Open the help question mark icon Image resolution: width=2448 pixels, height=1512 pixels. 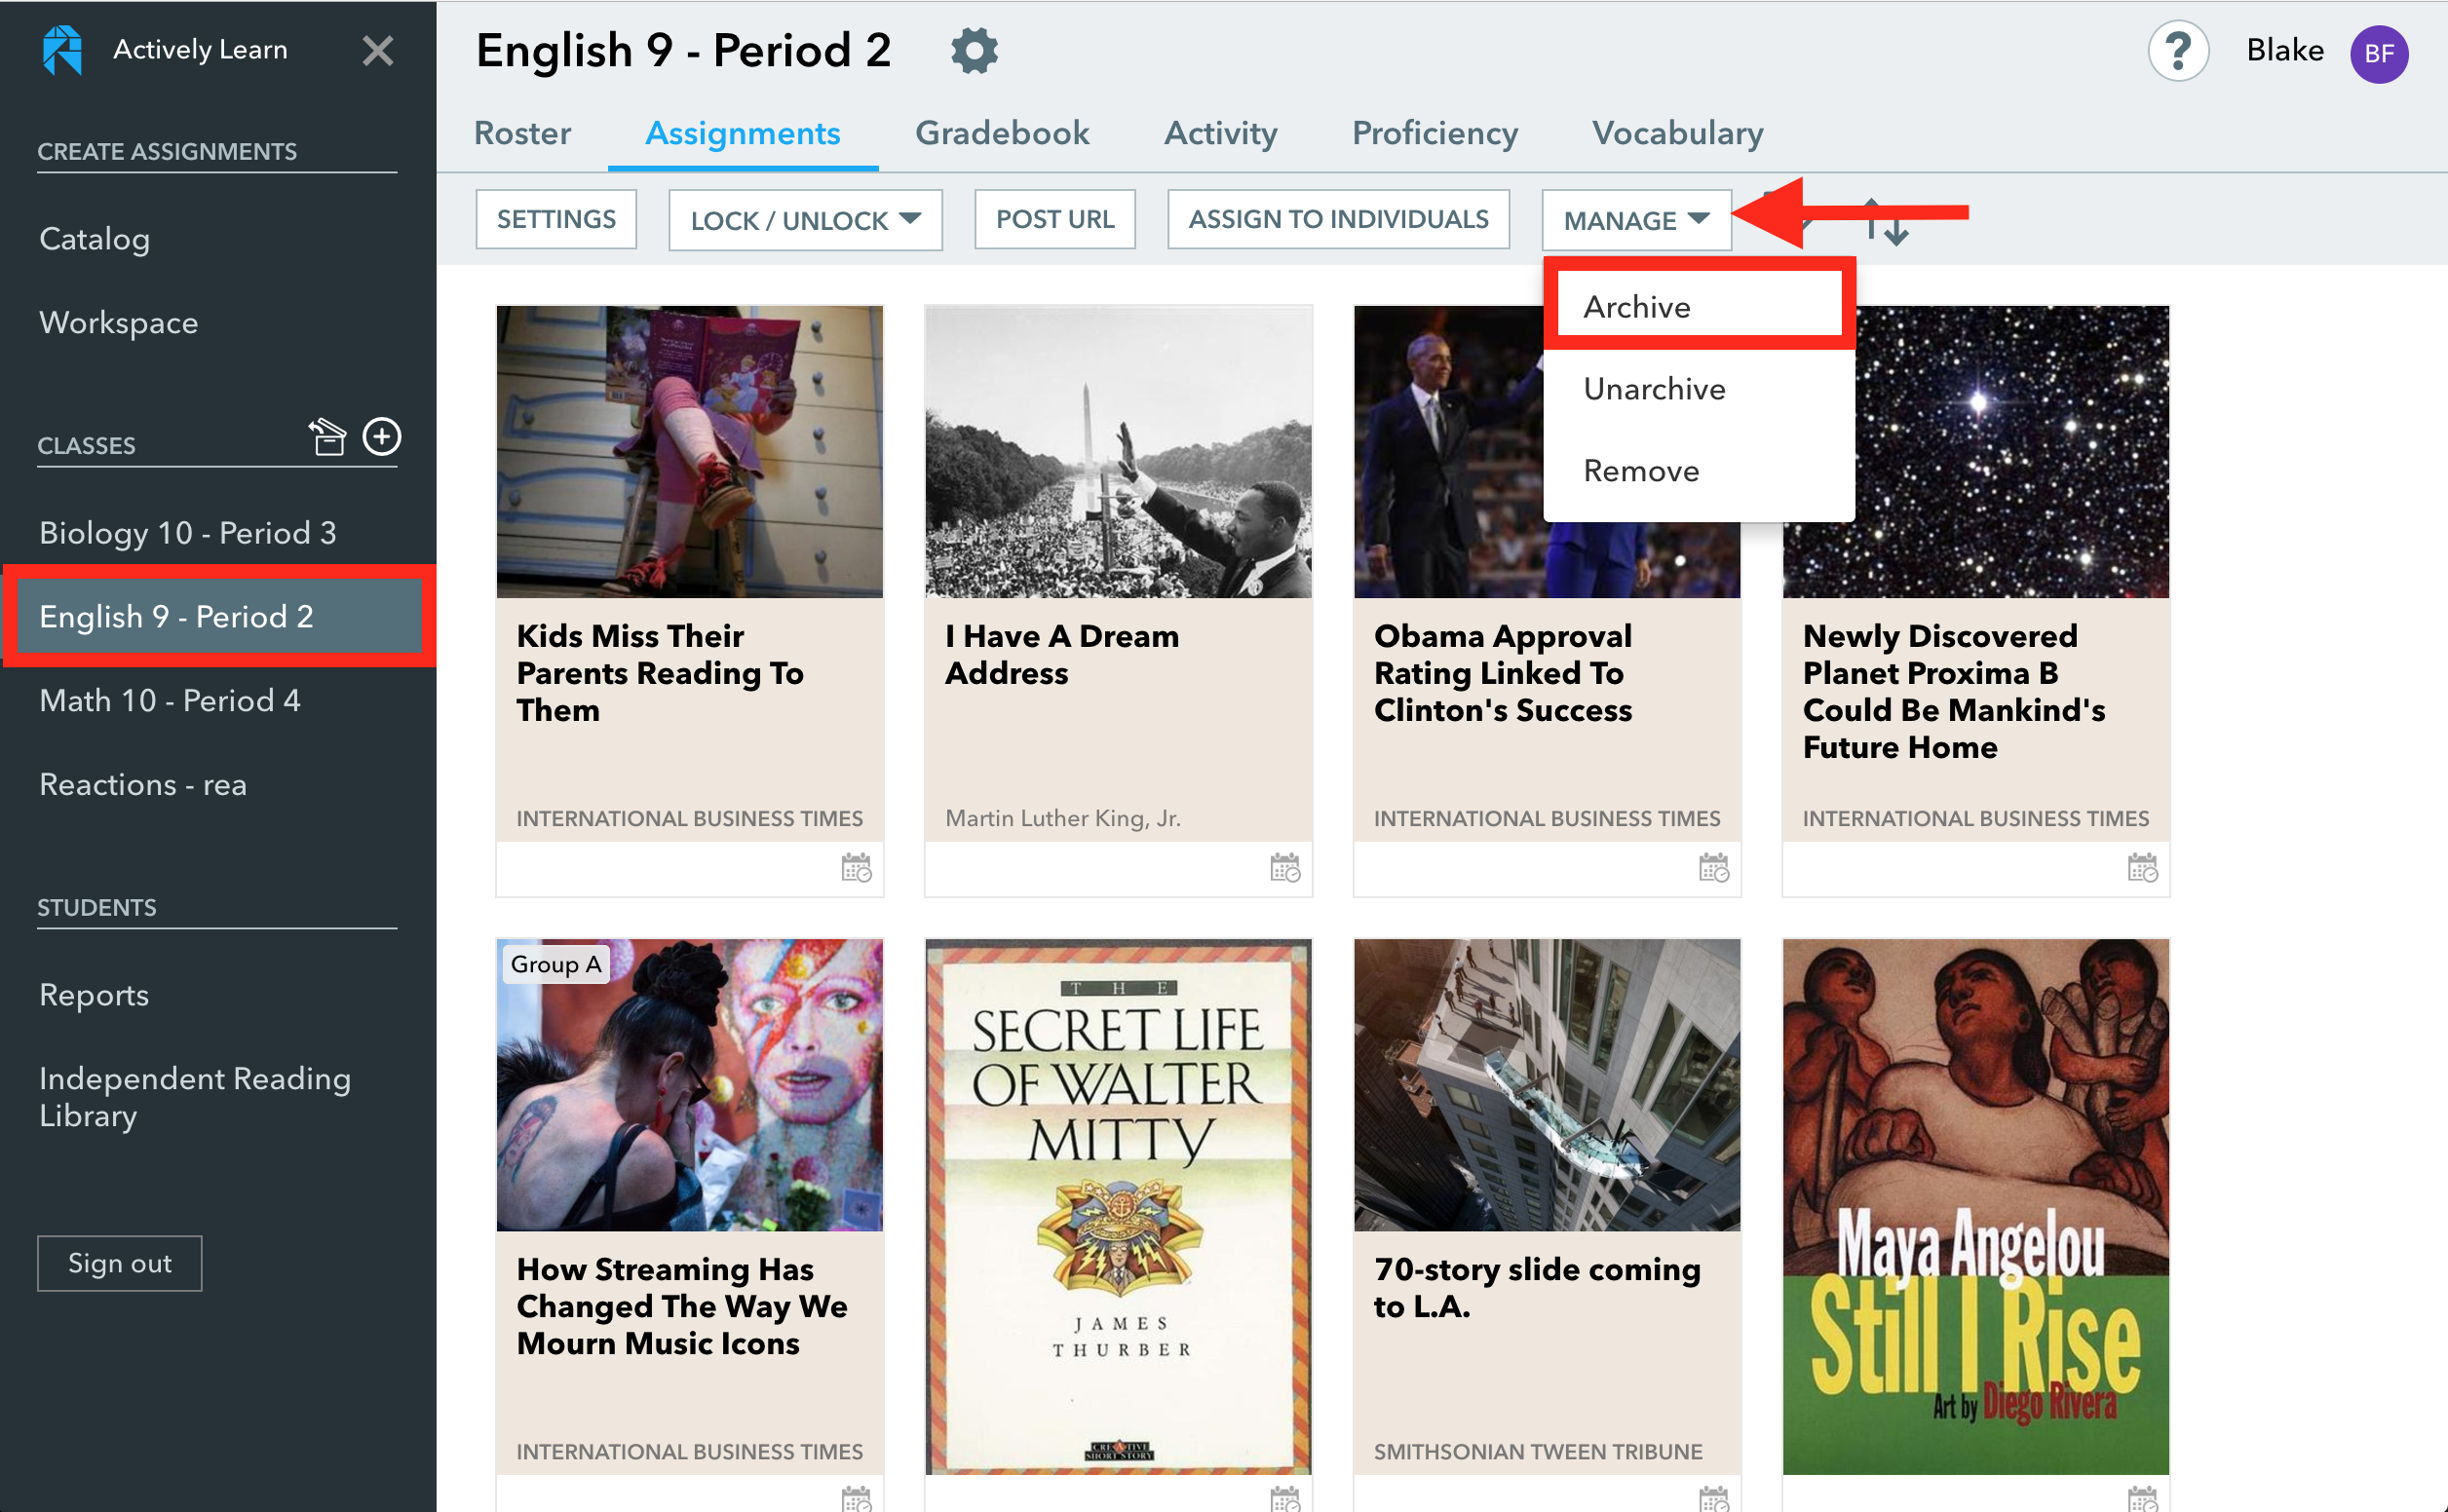pyautogui.click(x=2177, y=50)
